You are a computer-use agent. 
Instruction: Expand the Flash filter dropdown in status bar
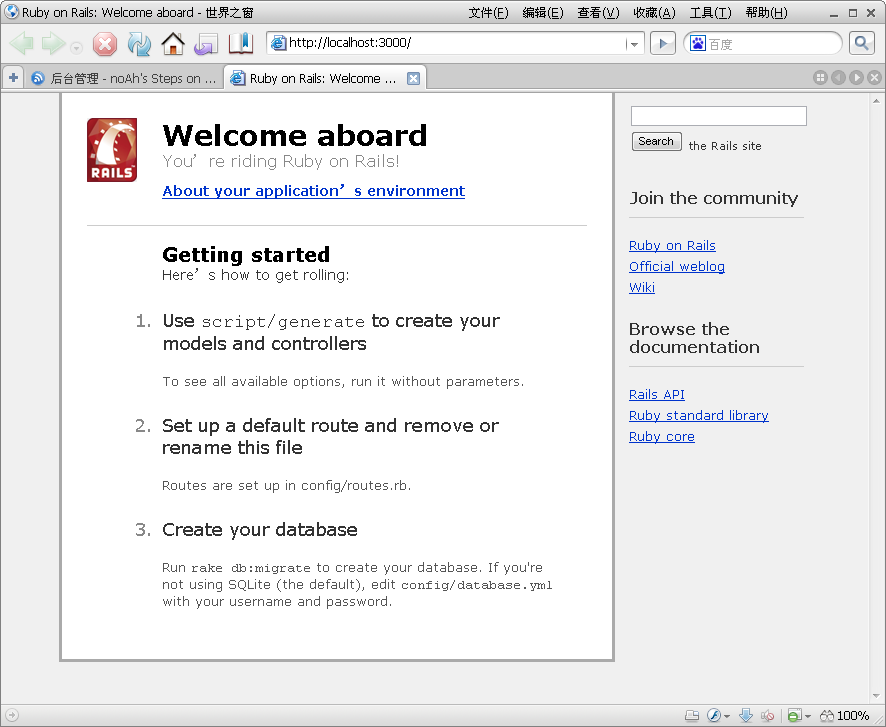(727, 716)
